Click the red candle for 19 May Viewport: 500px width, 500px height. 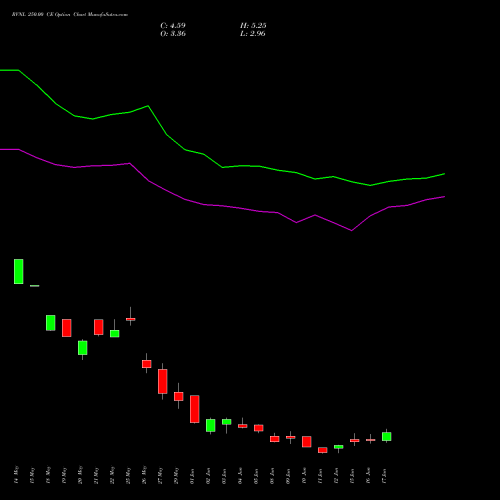tap(67, 328)
